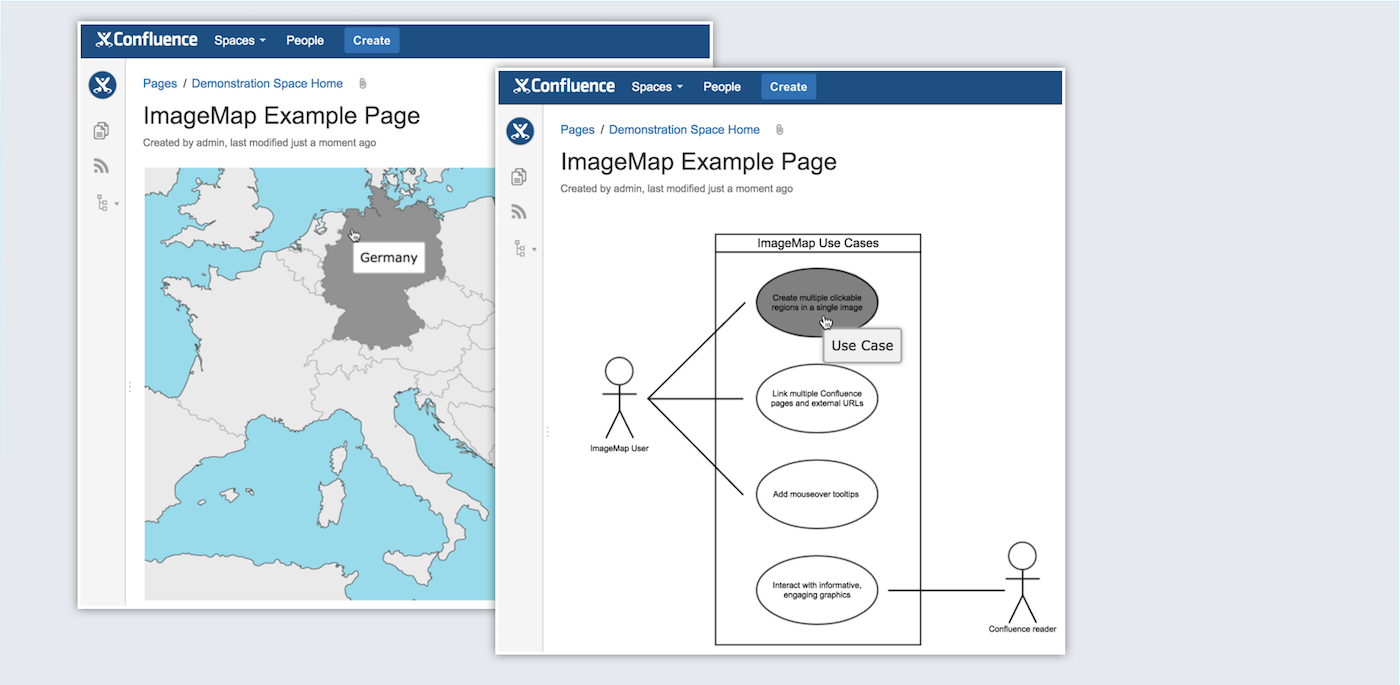Follow the Pages breadcrumb link in the front window
This screenshot has height=685, width=1400.
(577, 130)
